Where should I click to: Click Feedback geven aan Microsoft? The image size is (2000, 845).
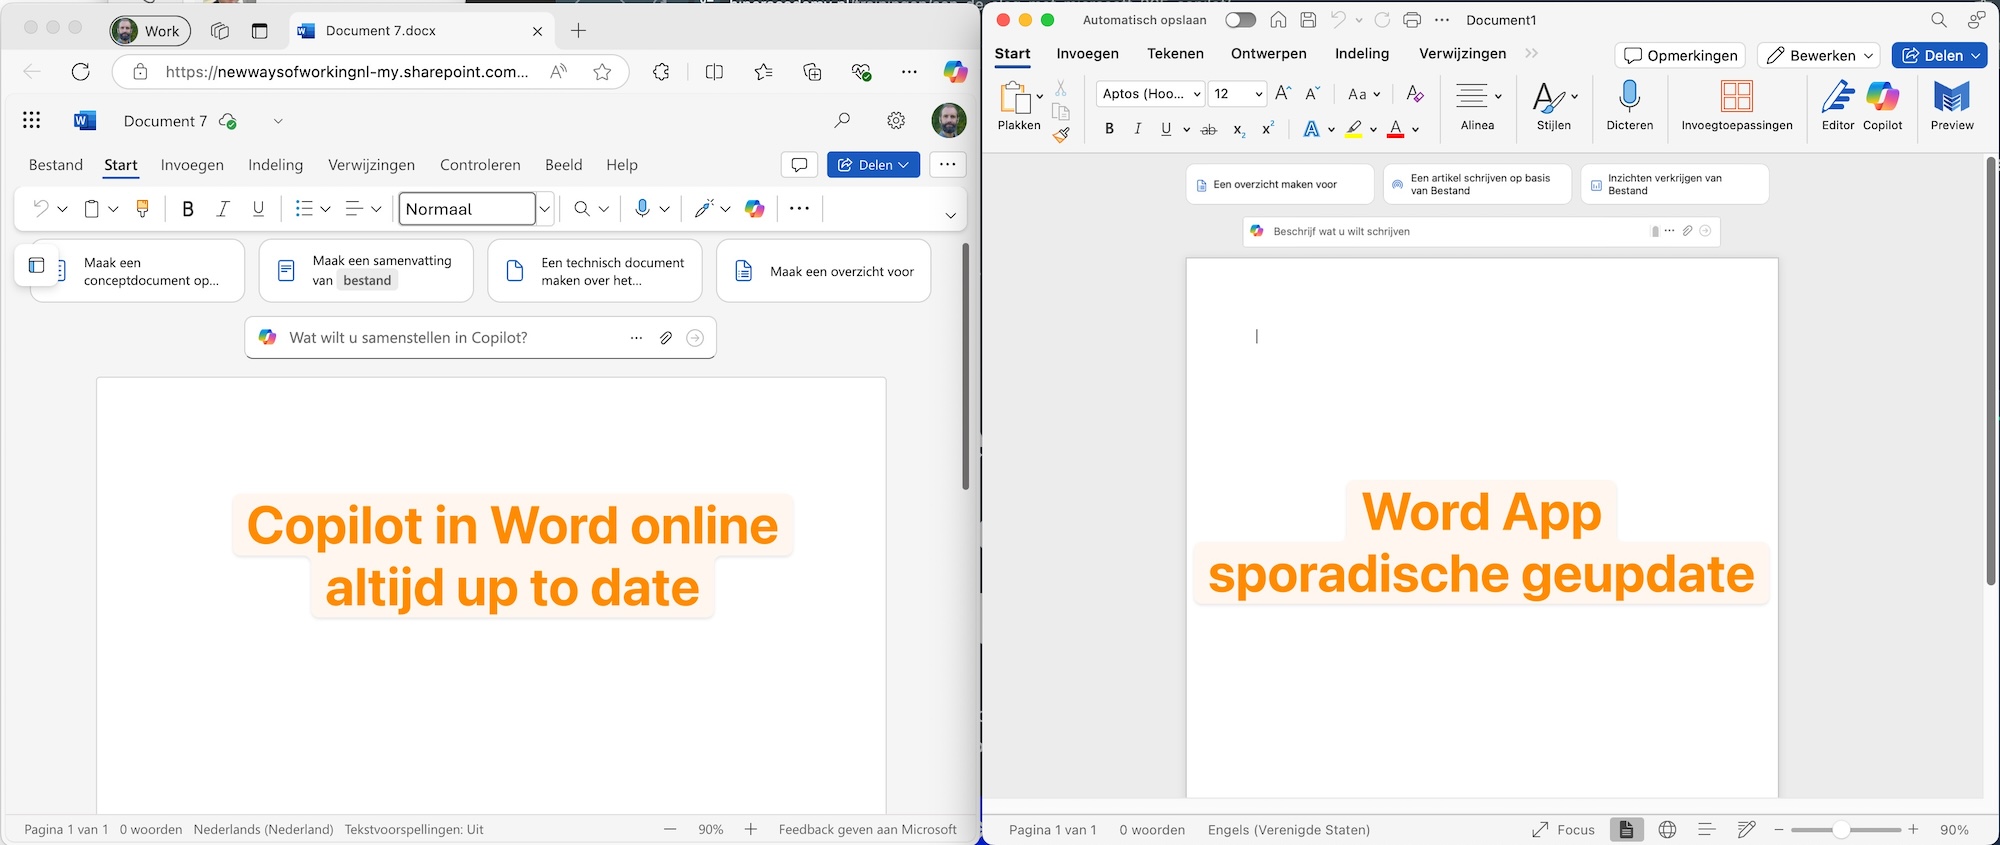(x=867, y=829)
